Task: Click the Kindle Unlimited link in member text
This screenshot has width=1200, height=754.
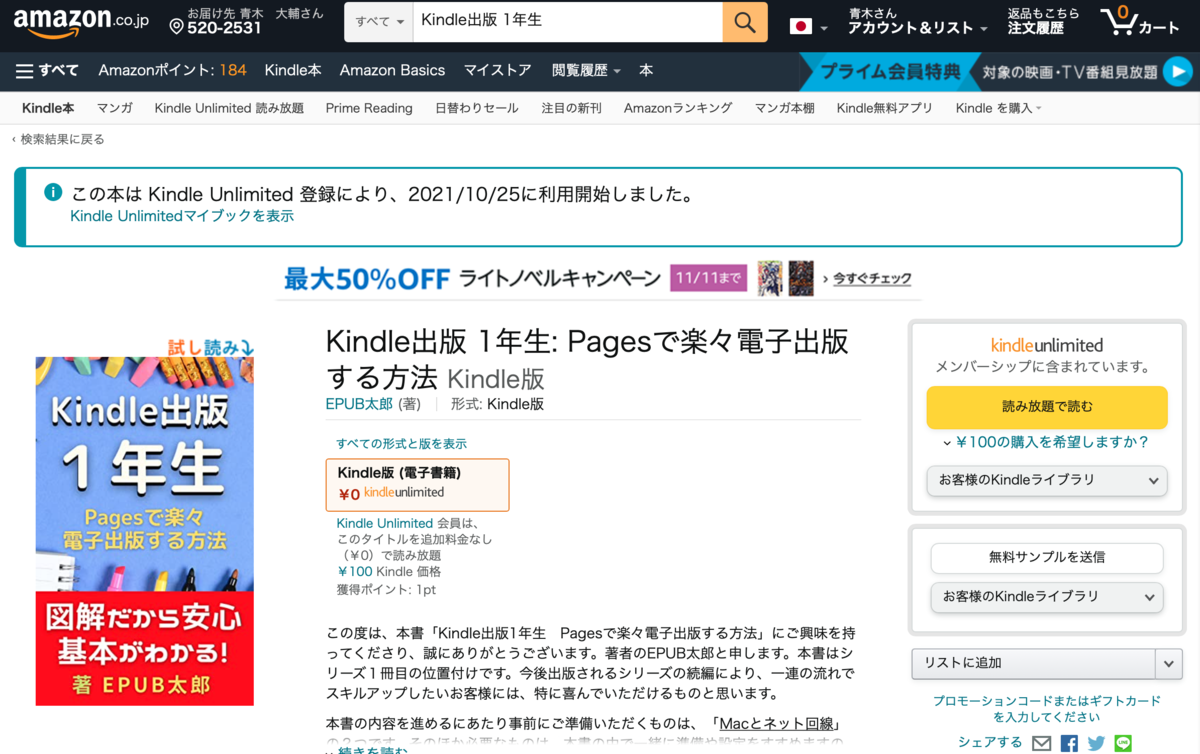Action: tap(385, 523)
